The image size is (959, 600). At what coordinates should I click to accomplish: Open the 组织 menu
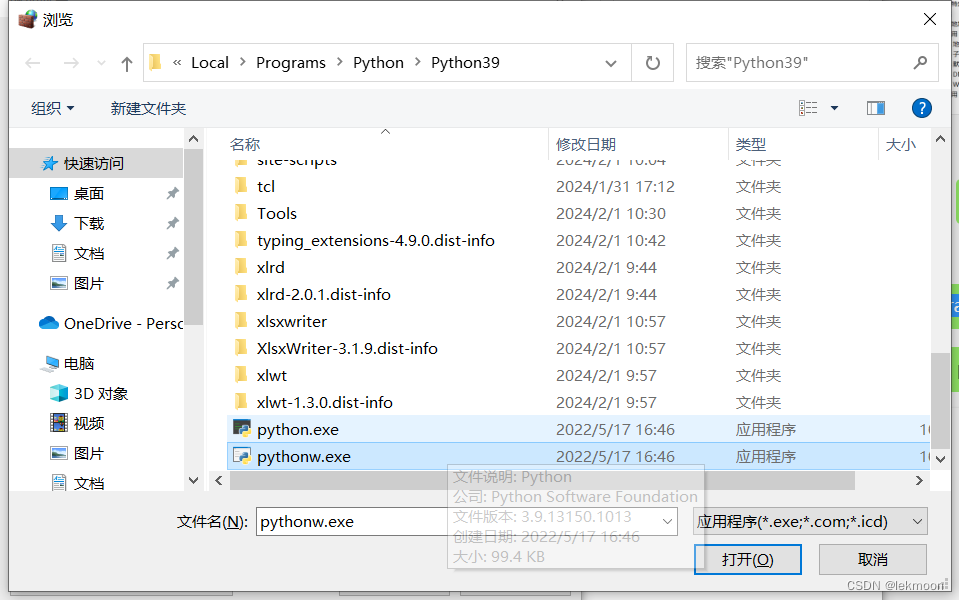pos(53,108)
